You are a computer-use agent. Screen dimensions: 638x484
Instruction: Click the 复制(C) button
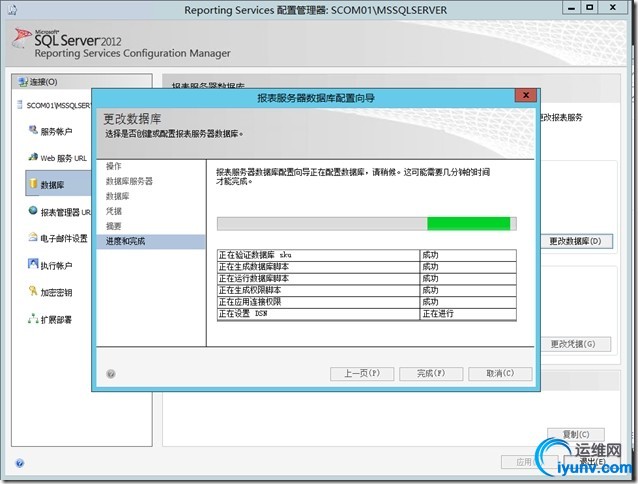(x=576, y=434)
